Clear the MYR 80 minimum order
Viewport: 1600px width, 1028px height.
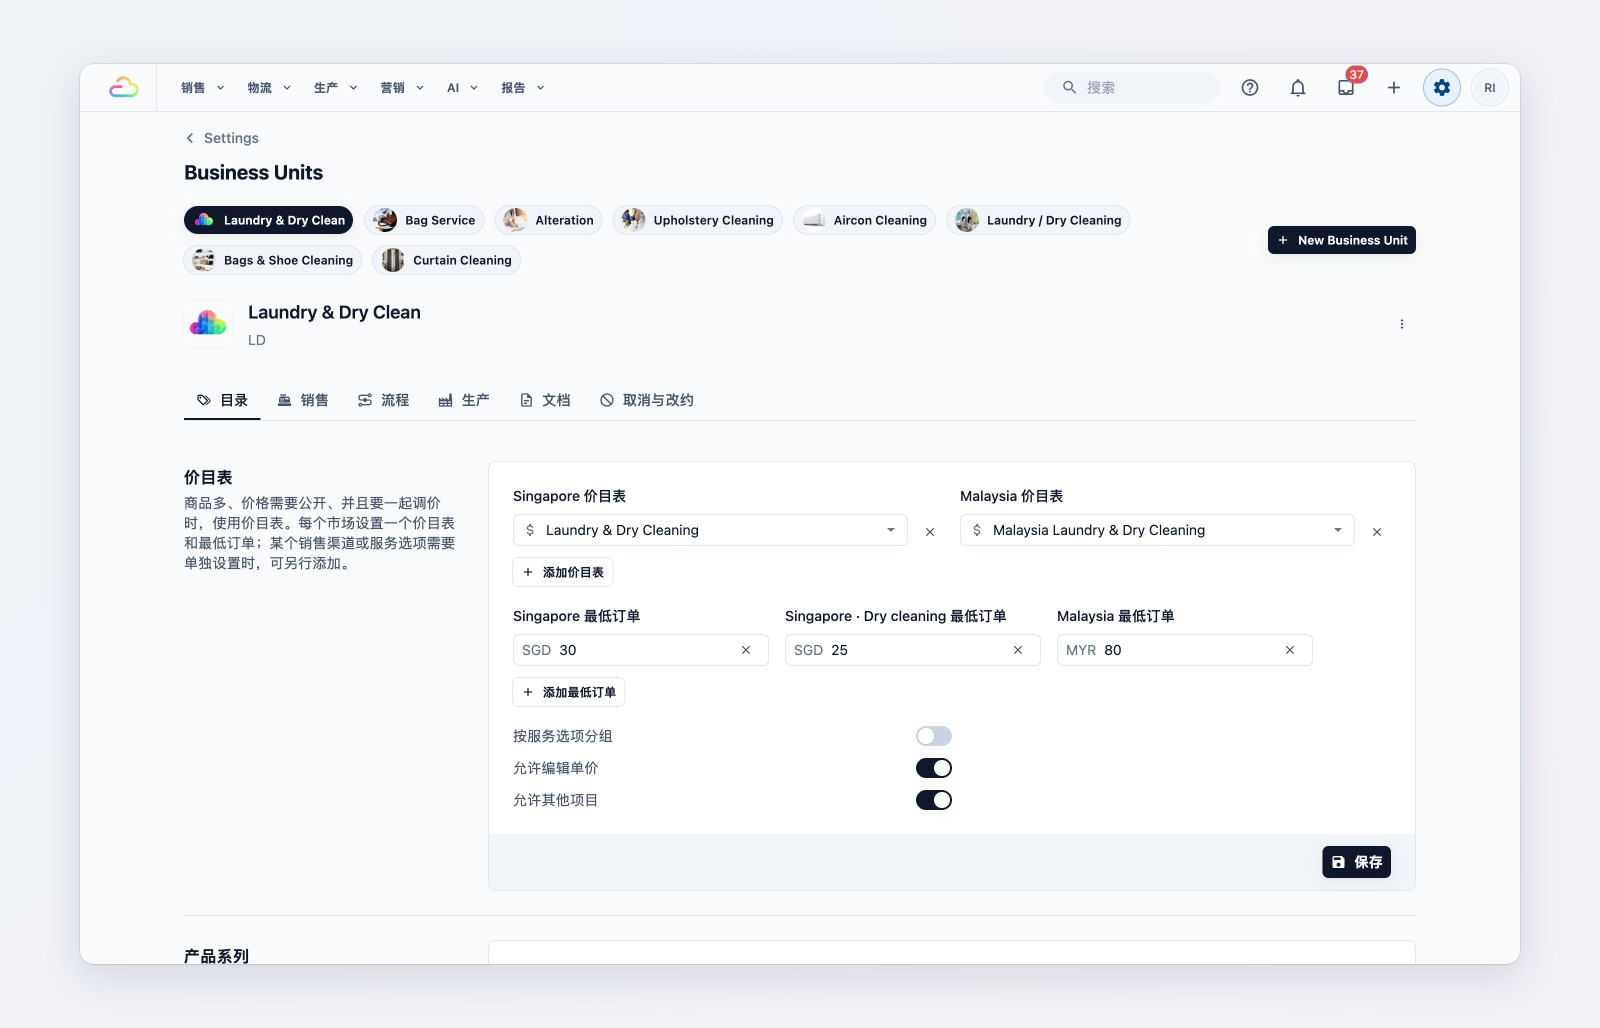(x=1290, y=650)
